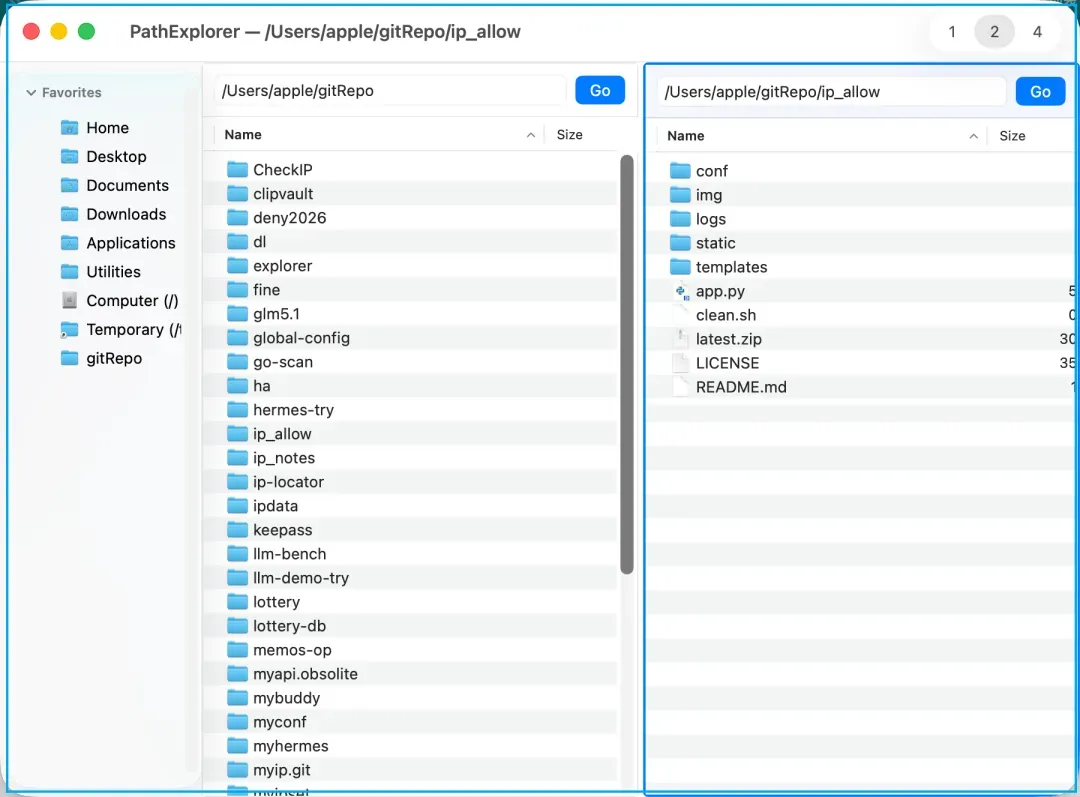Open Utilities in sidebar
The image size is (1080, 797).
(x=114, y=272)
